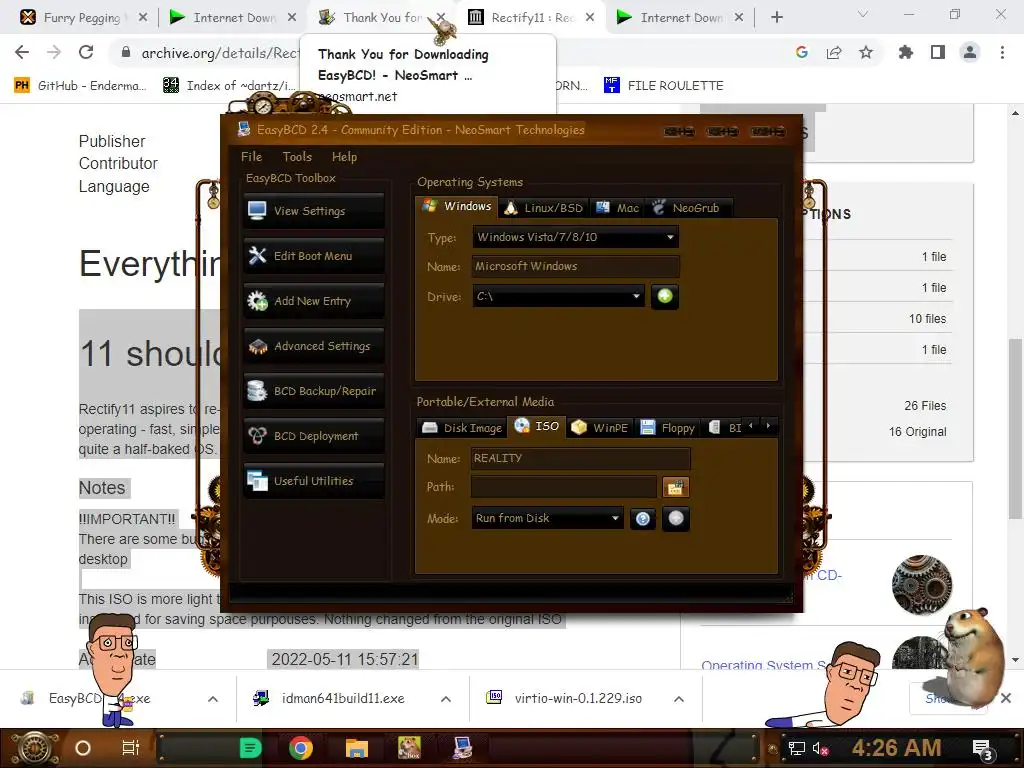Open Advanced Settings in EasyBCD
Viewport: 1024px width, 768px height.
[313, 346]
